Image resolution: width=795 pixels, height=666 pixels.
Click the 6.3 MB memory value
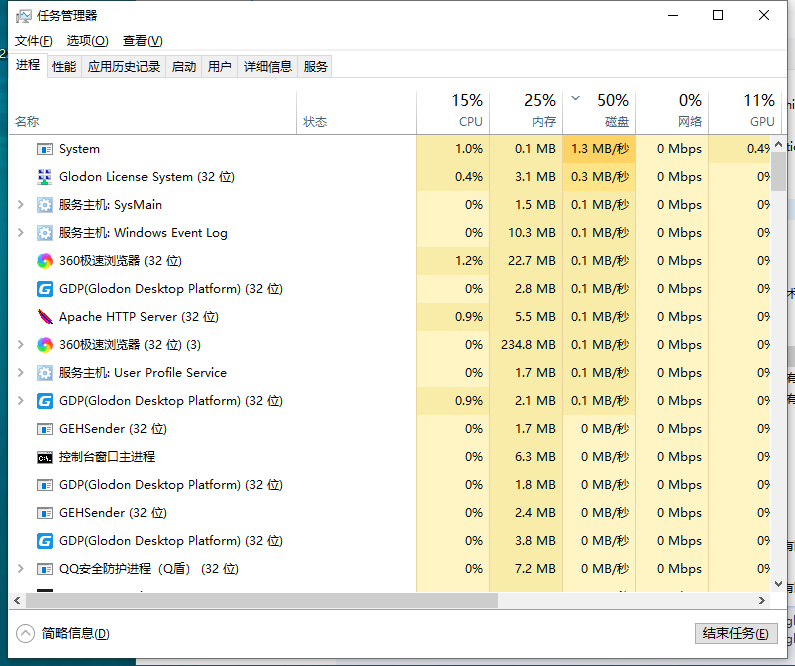click(535, 457)
